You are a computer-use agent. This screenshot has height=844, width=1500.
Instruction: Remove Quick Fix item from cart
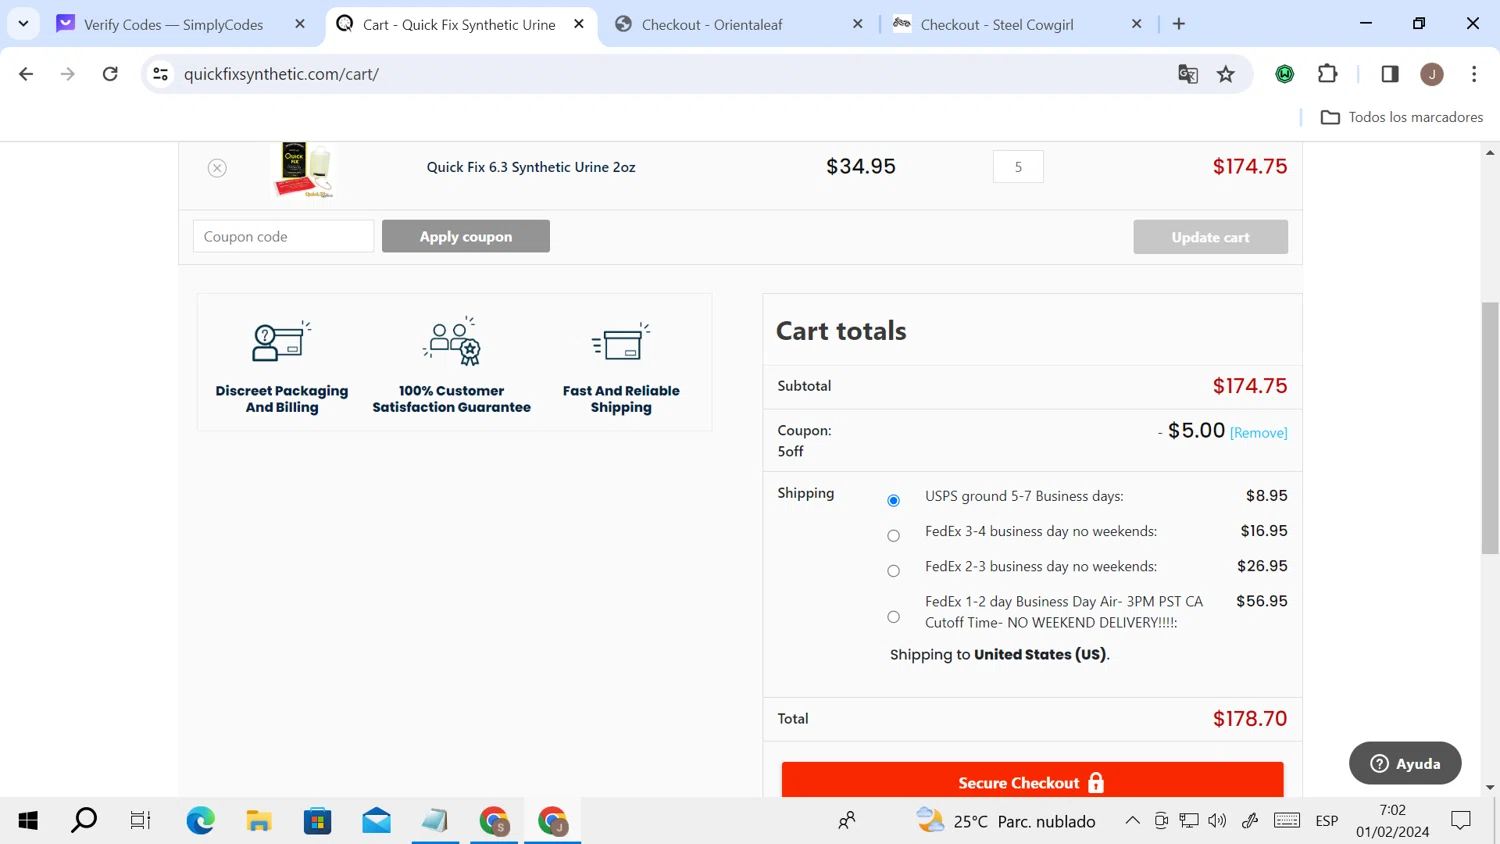[x=217, y=168]
